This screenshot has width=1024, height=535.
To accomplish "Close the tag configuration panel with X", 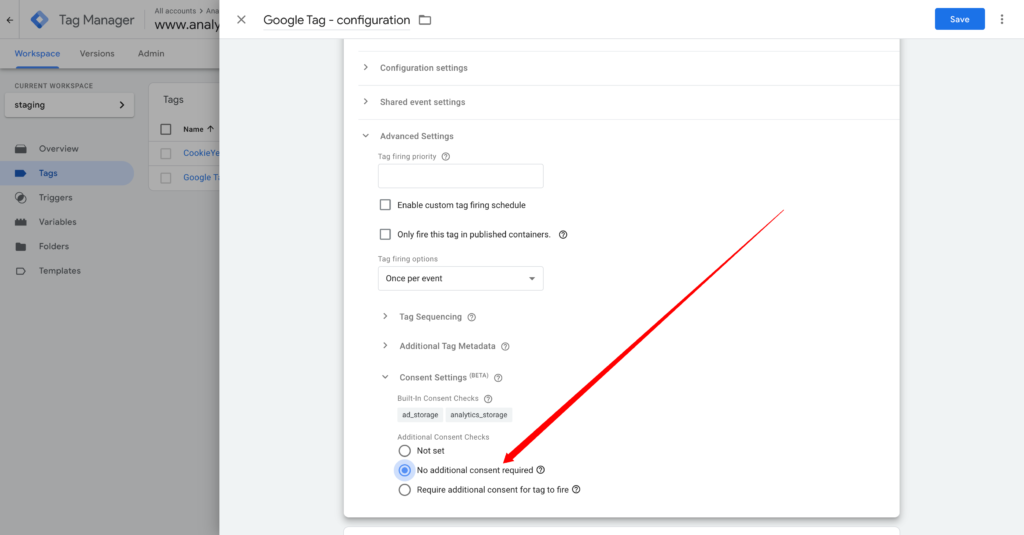I will [x=241, y=20].
